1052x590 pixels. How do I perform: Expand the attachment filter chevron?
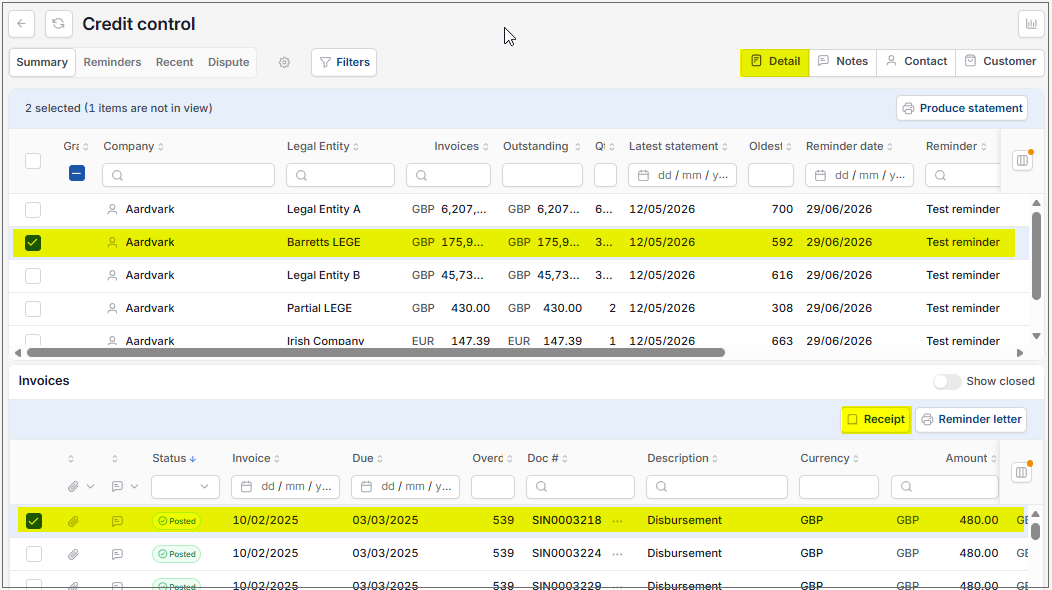point(91,487)
